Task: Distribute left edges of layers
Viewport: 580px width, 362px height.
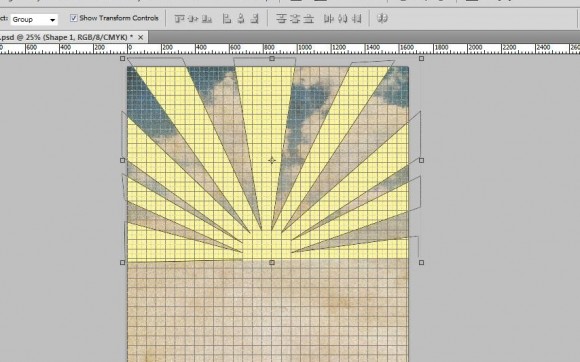Action: coord(328,18)
